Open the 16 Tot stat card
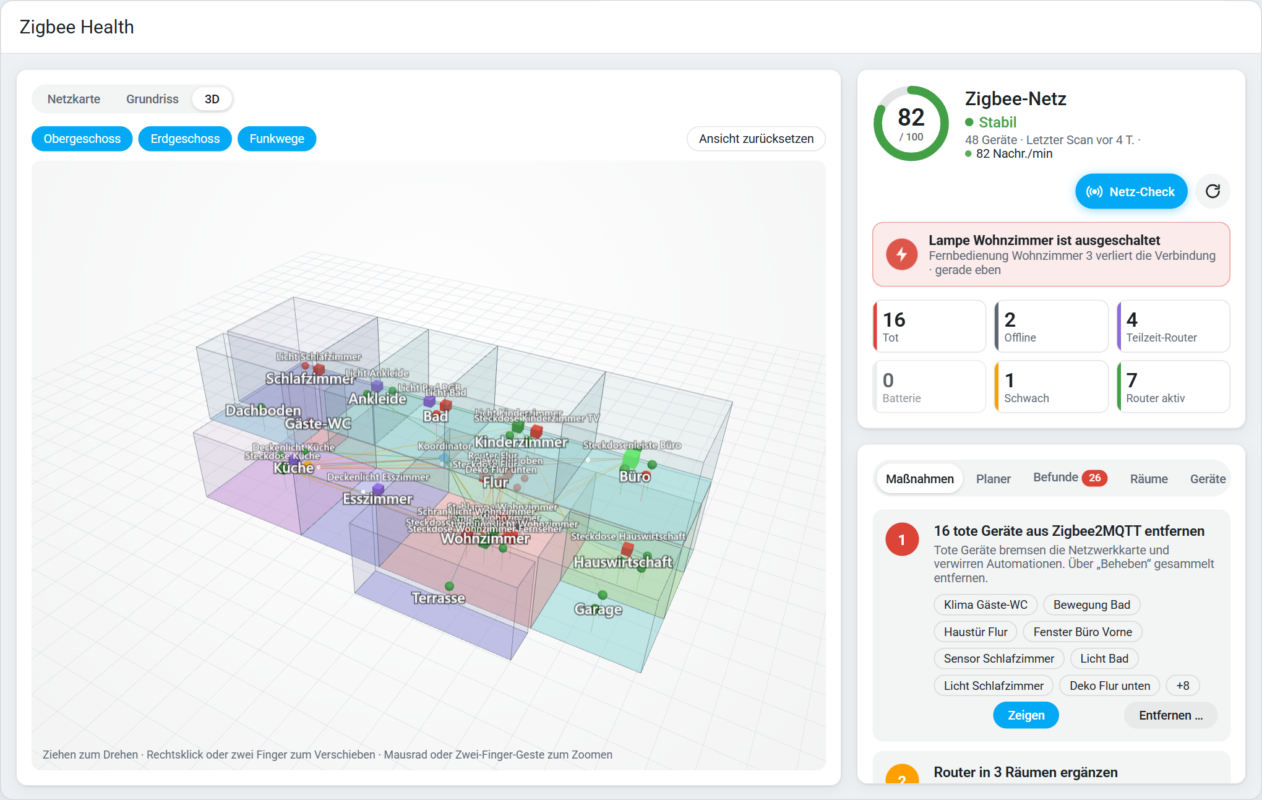Image resolution: width=1262 pixels, height=800 pixels. click(x=929, y=327)
